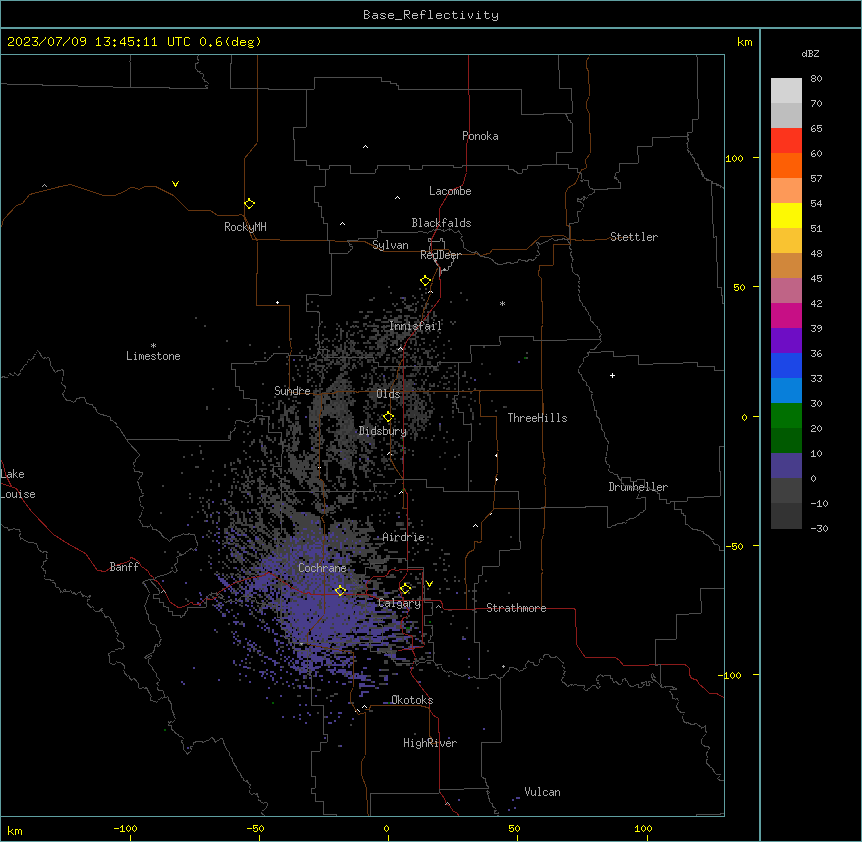Select the yellow diamond marker below Cochrane
The width and height of the screenshot is (862, 842).
pos(340,590)
